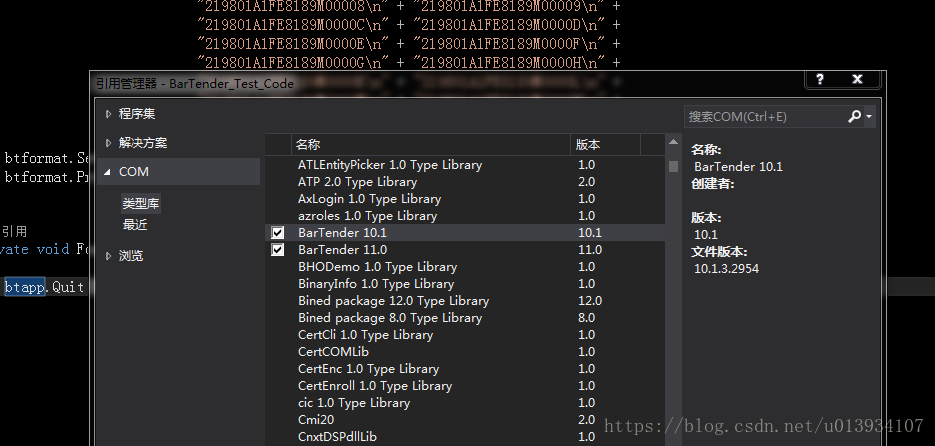Click btapp.Quit in the code editor

(x=44, y=287)
